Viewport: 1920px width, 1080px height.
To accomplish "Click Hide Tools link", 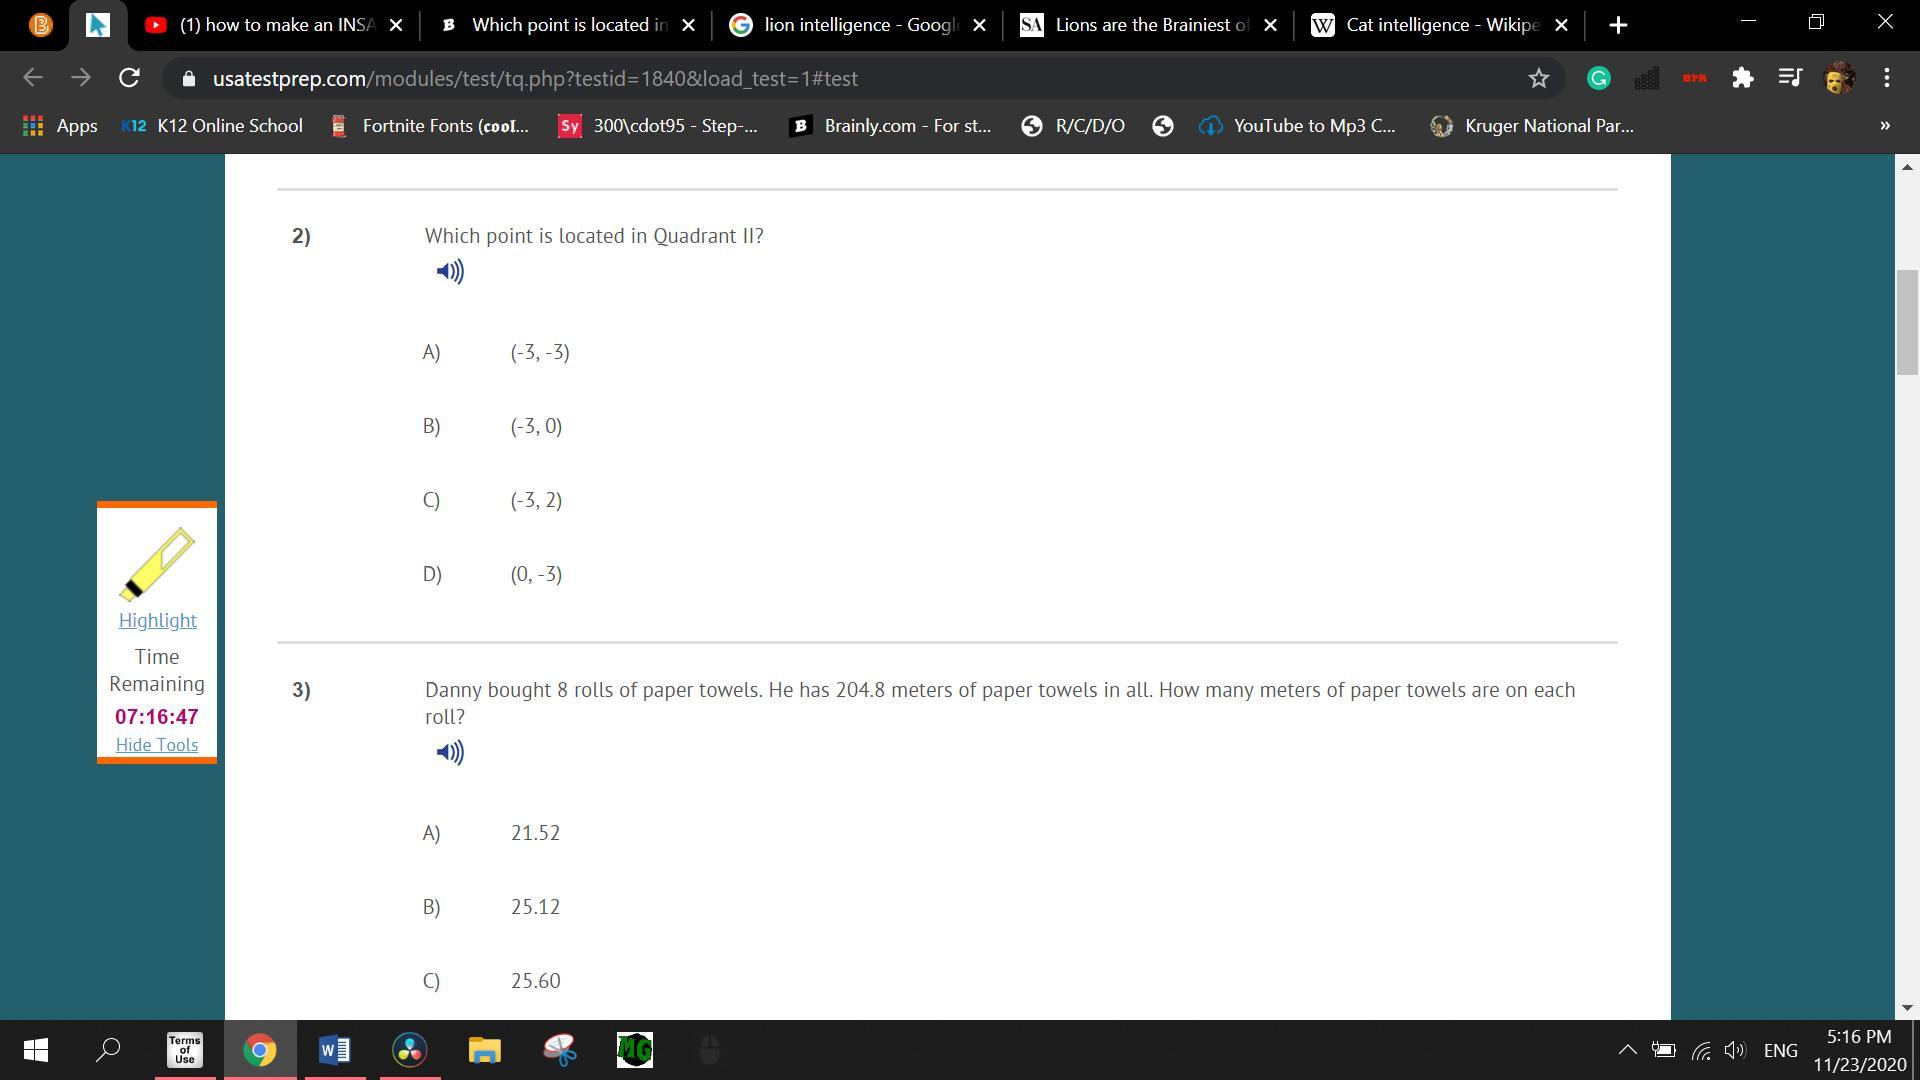I will [x=157, y=745].
